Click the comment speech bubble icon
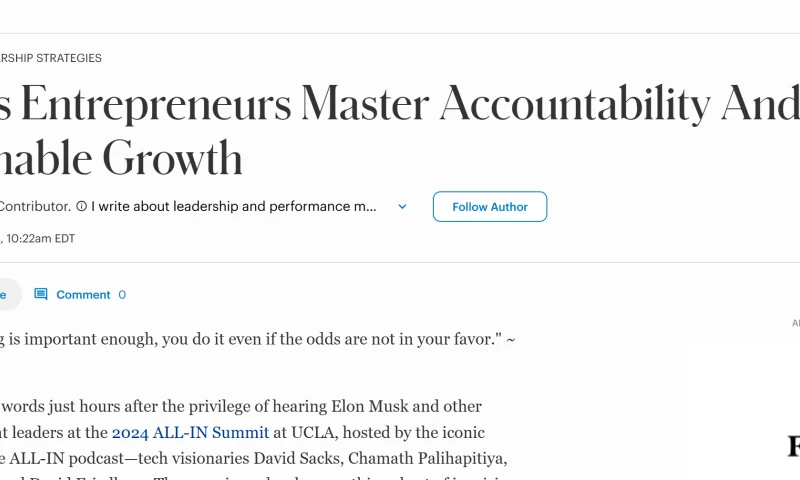 pos(41,294)
